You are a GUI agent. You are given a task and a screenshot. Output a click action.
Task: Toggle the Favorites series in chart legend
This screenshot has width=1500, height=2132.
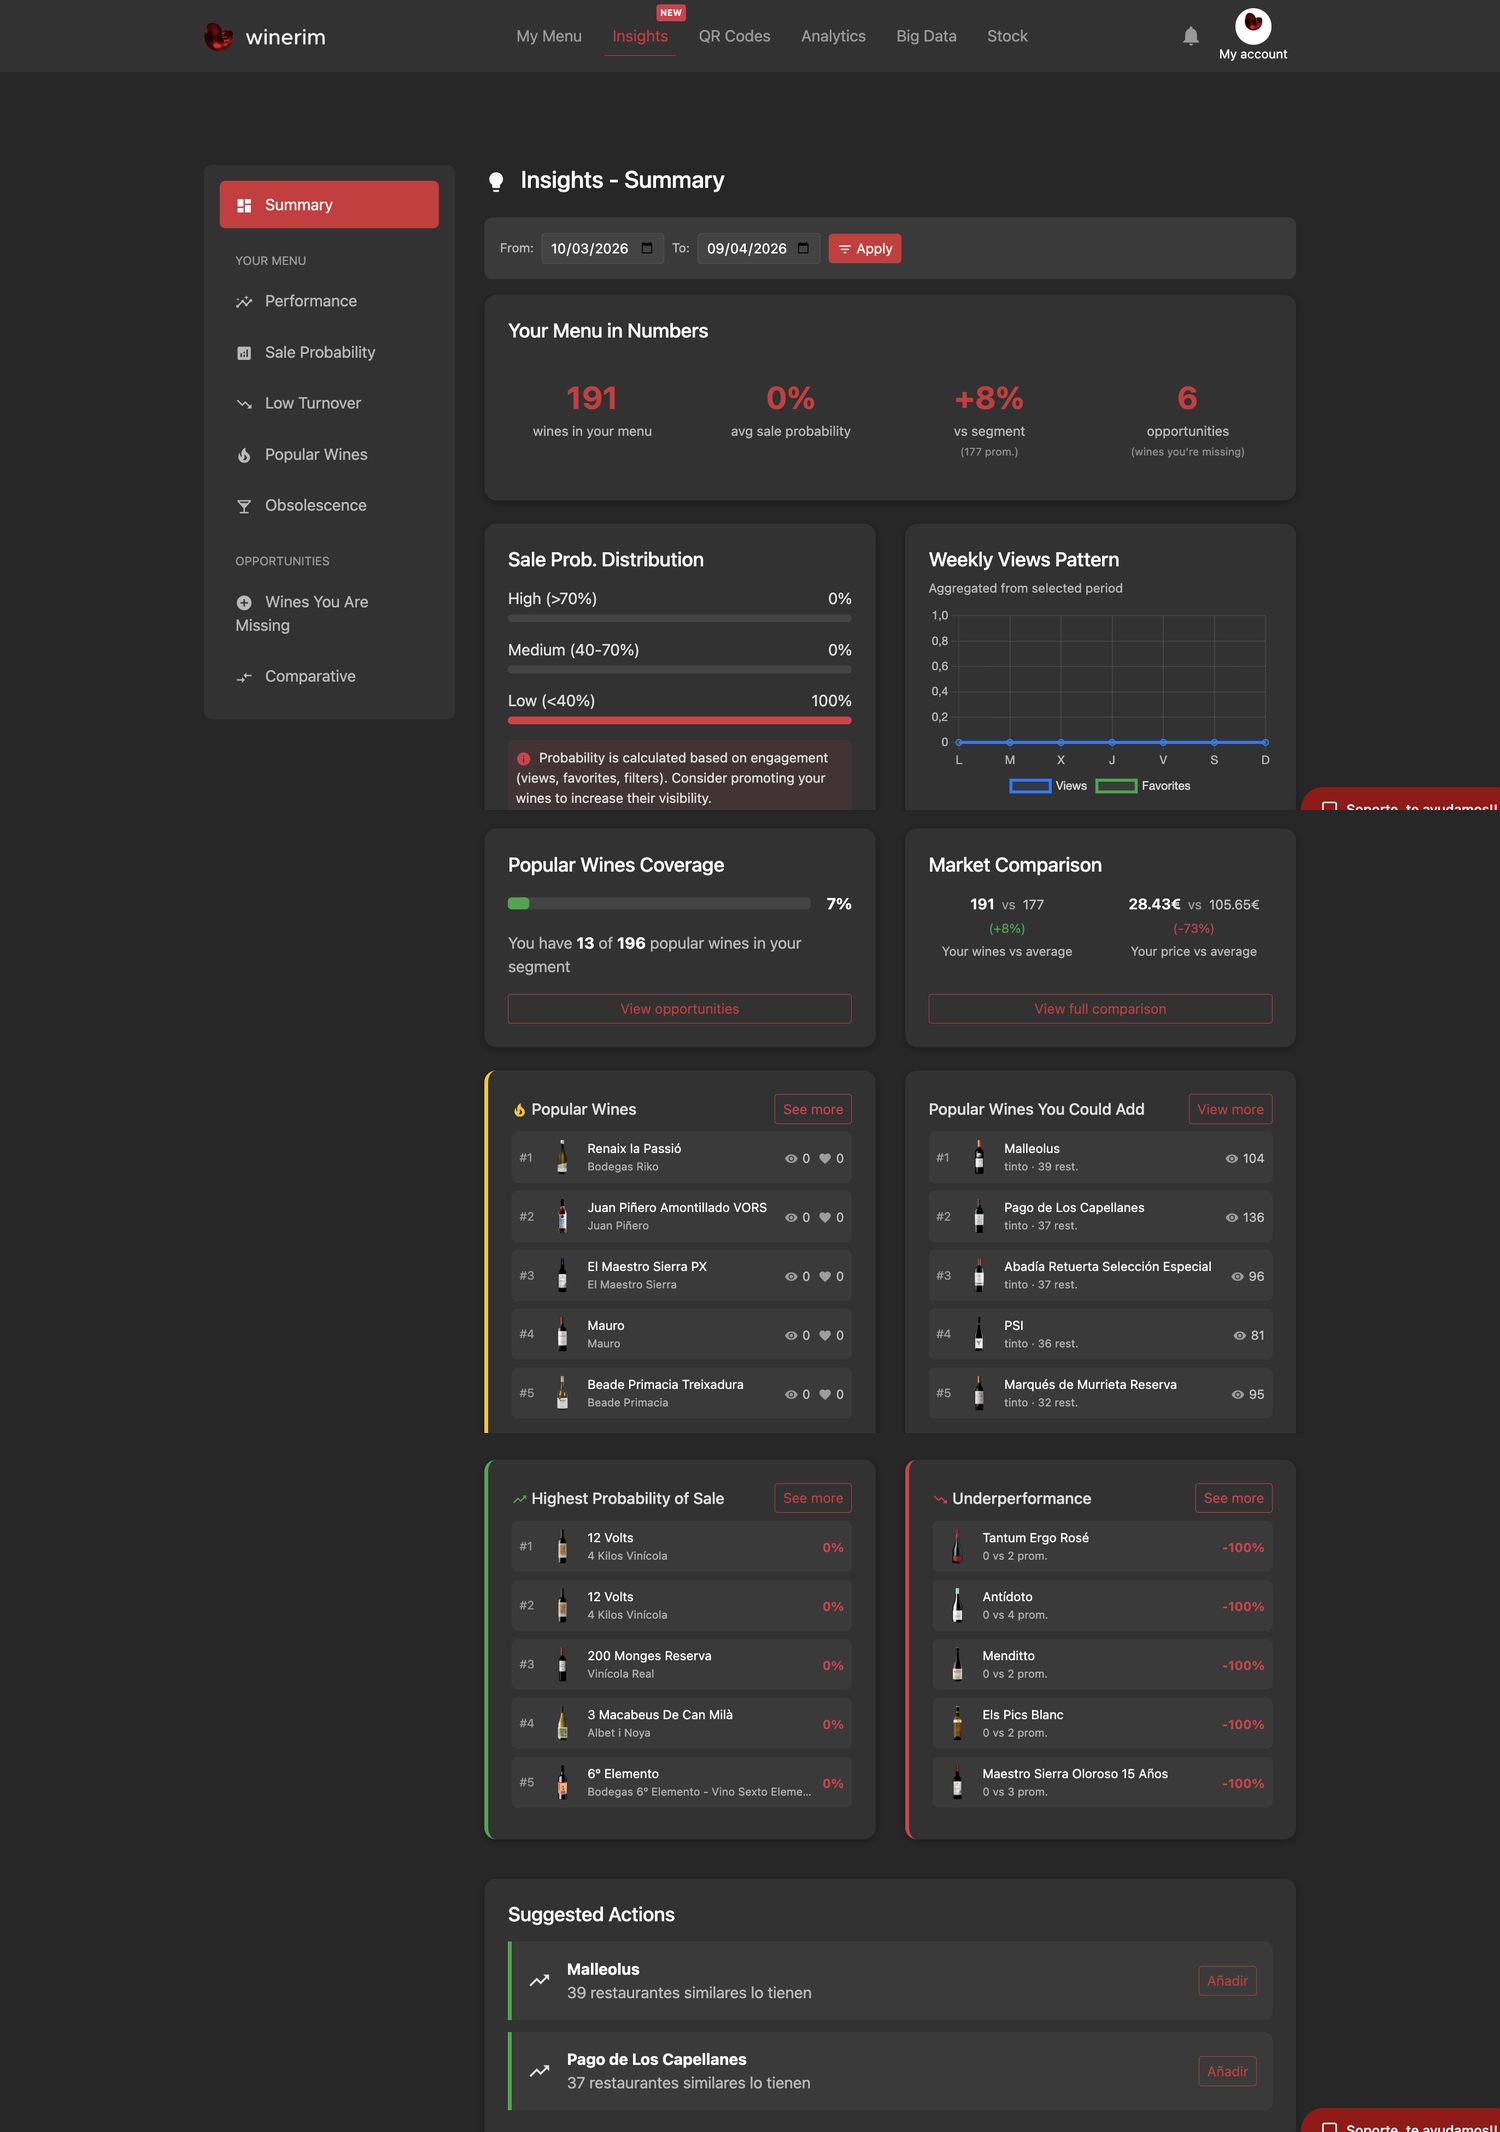coord(1143,786)
